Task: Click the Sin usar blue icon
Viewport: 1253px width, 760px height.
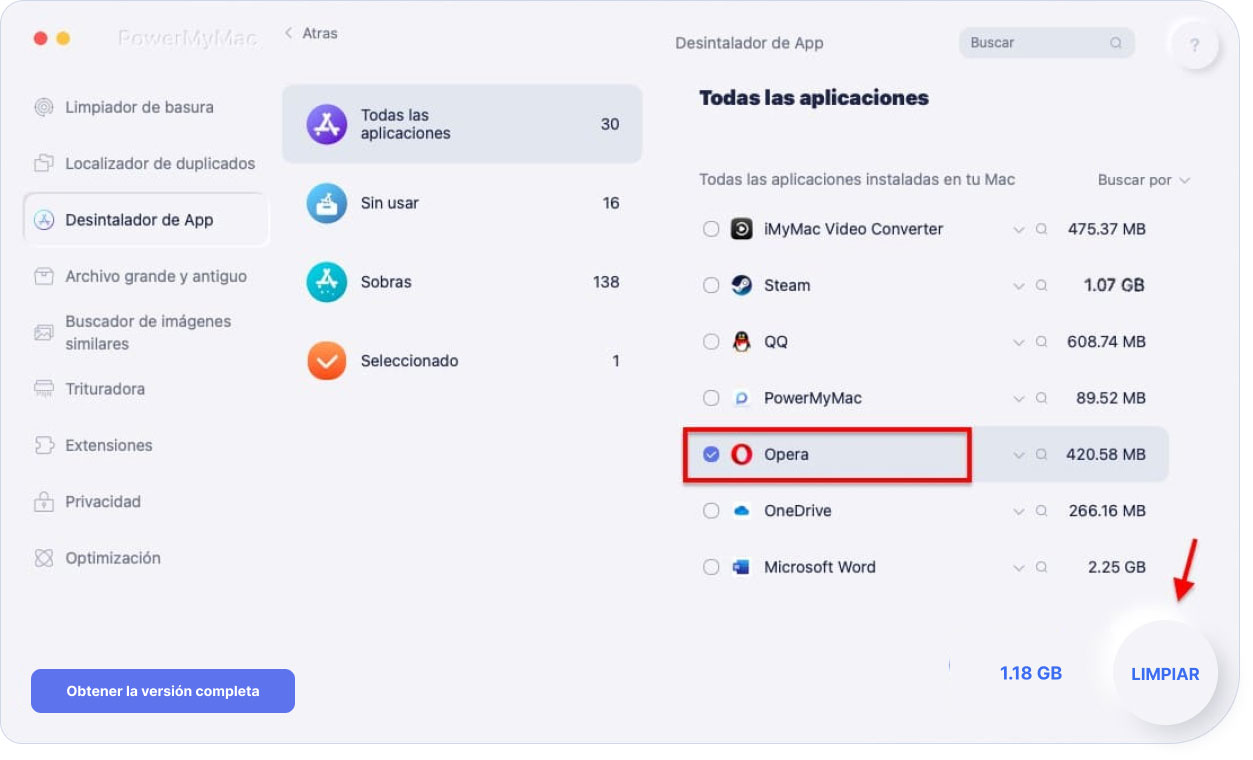Action: (327, 203)
